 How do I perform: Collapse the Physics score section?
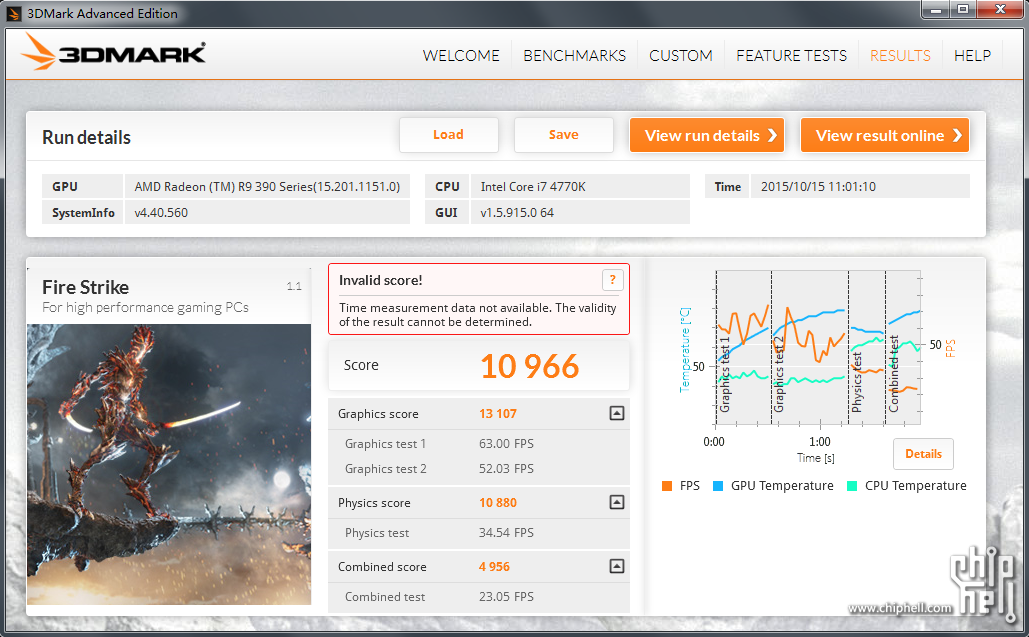click(x=617, y=503)
